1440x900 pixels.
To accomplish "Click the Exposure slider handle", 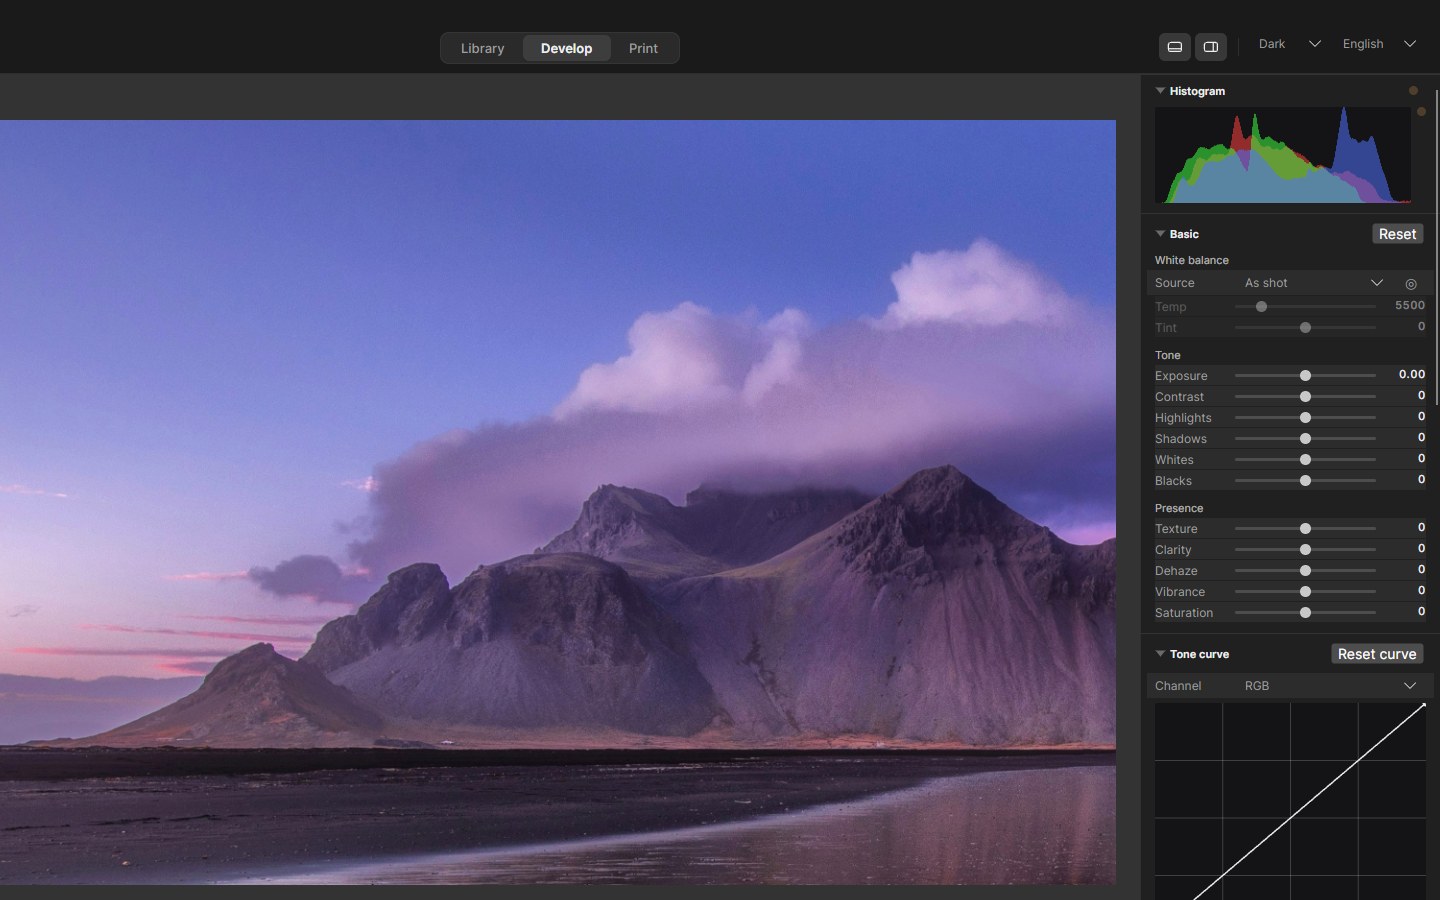I will pos(1305,376).
